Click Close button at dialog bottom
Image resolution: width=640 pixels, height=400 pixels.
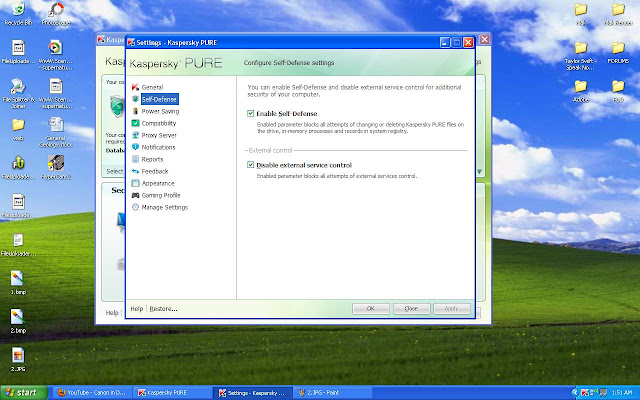(x=411, y=309)
